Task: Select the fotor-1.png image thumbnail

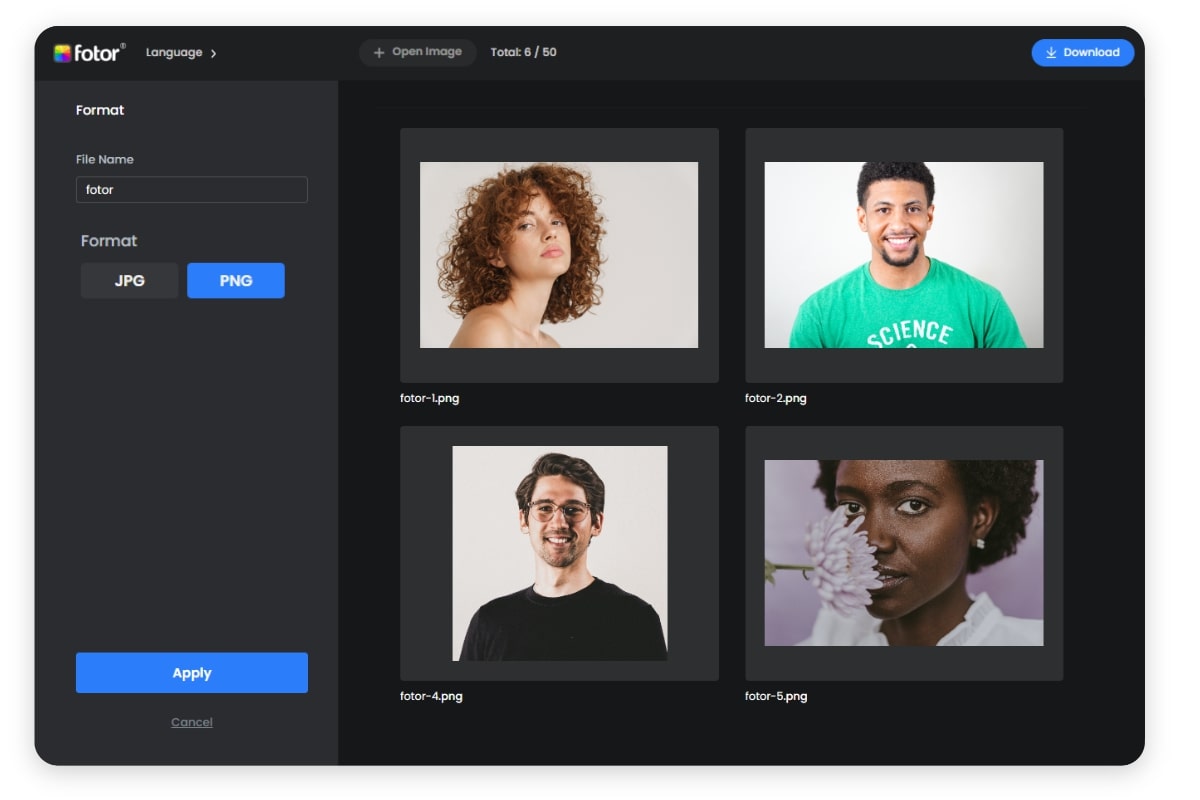Action: click(559, 254)
